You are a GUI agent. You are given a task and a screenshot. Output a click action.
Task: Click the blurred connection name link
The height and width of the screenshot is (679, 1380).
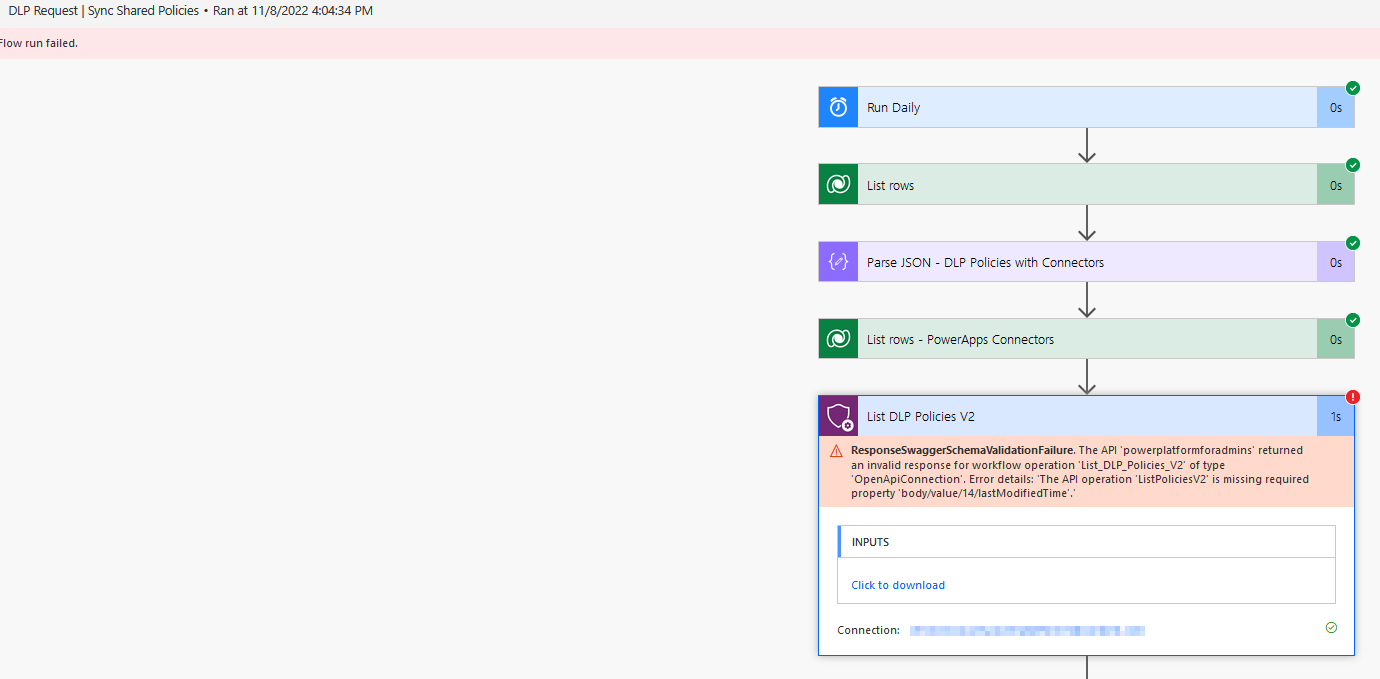click(x=1027, y=629)
